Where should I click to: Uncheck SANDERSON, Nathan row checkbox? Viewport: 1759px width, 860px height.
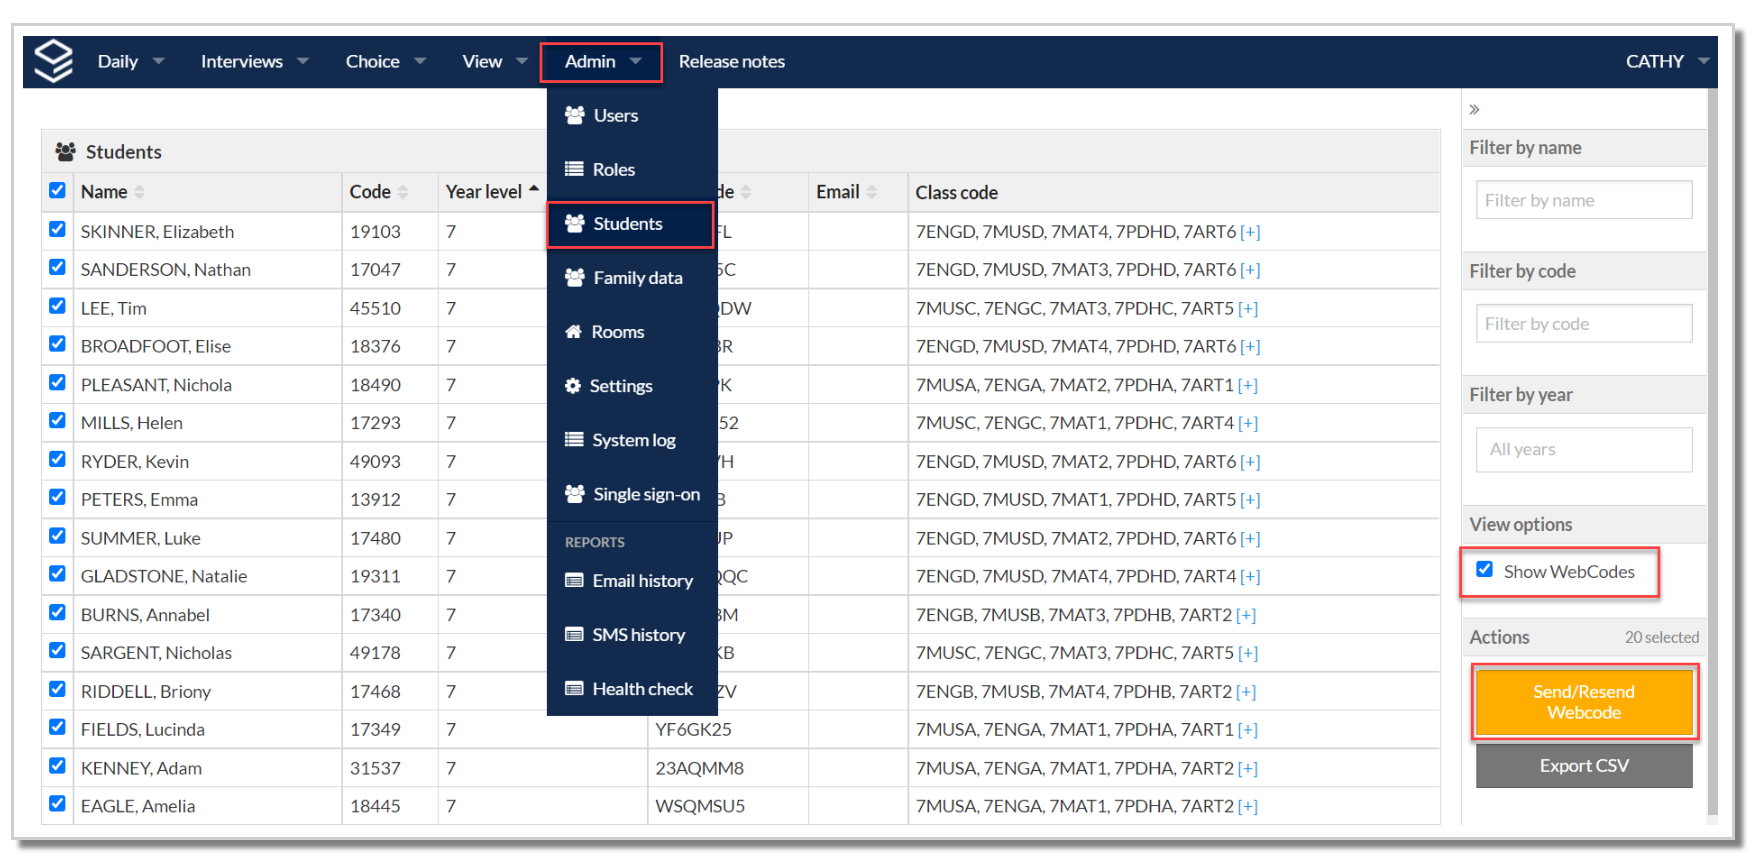pyautogui.click(x=57, y=267)
